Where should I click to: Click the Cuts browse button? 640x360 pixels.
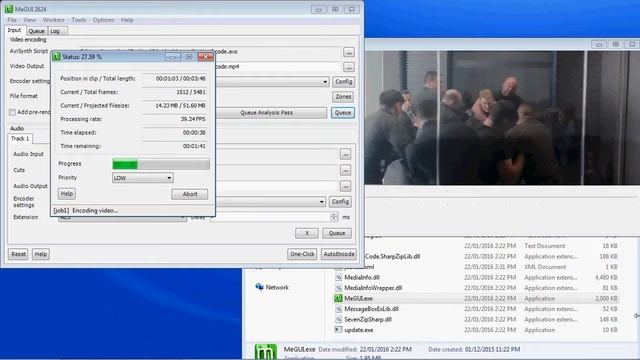tap(345, 170)
